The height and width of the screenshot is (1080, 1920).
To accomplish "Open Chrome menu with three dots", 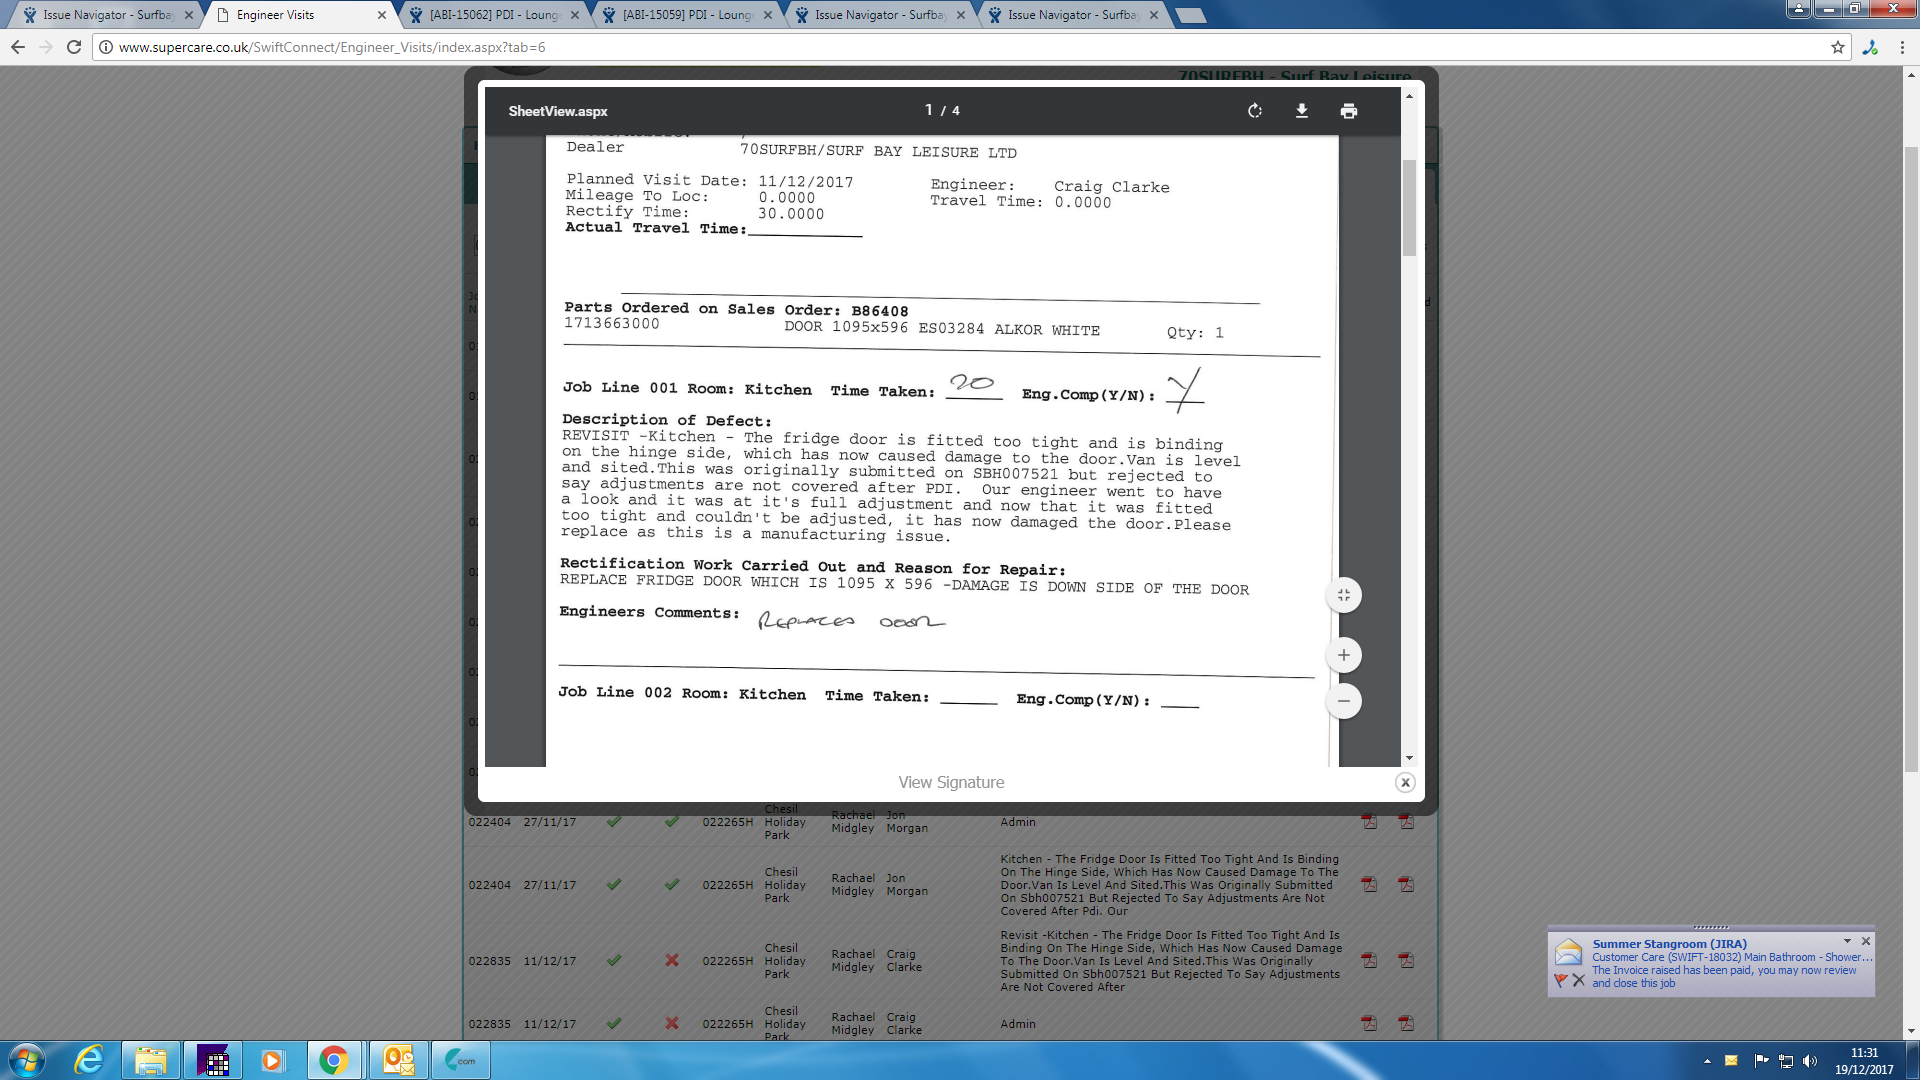I will [1902, 47].
